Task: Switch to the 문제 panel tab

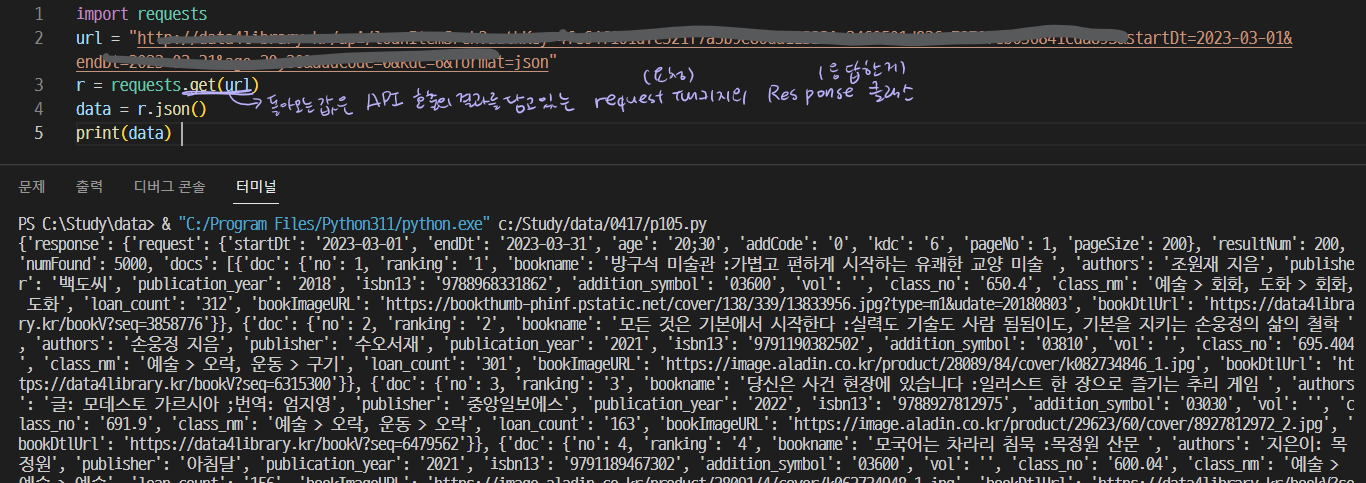Action: 32,186
